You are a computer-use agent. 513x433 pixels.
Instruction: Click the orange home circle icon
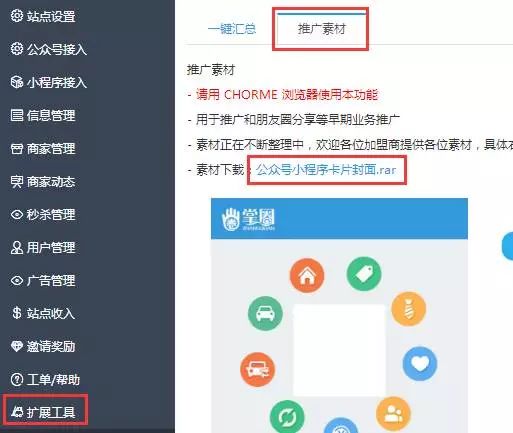click(307, 276)
